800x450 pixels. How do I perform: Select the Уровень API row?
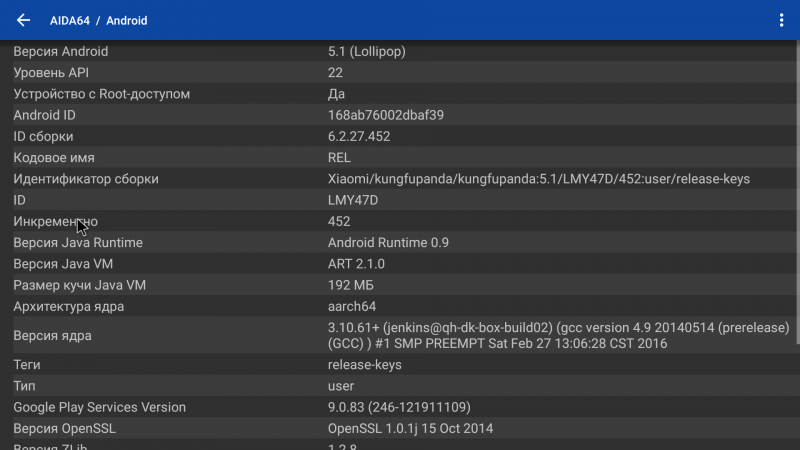tap(400, 72)
